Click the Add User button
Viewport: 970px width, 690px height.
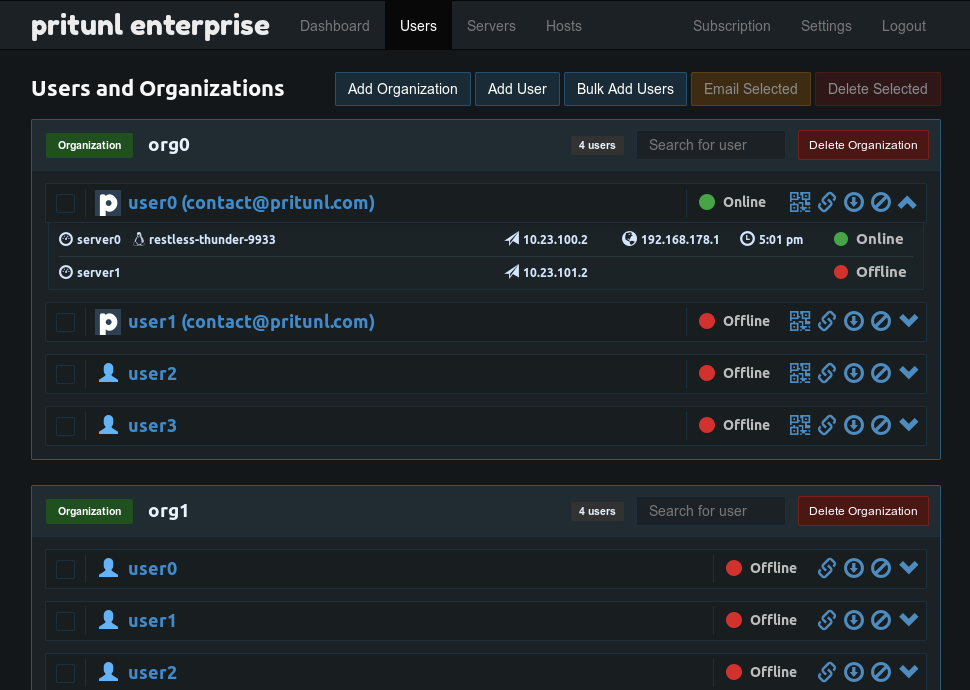click(x=517, y=89)
